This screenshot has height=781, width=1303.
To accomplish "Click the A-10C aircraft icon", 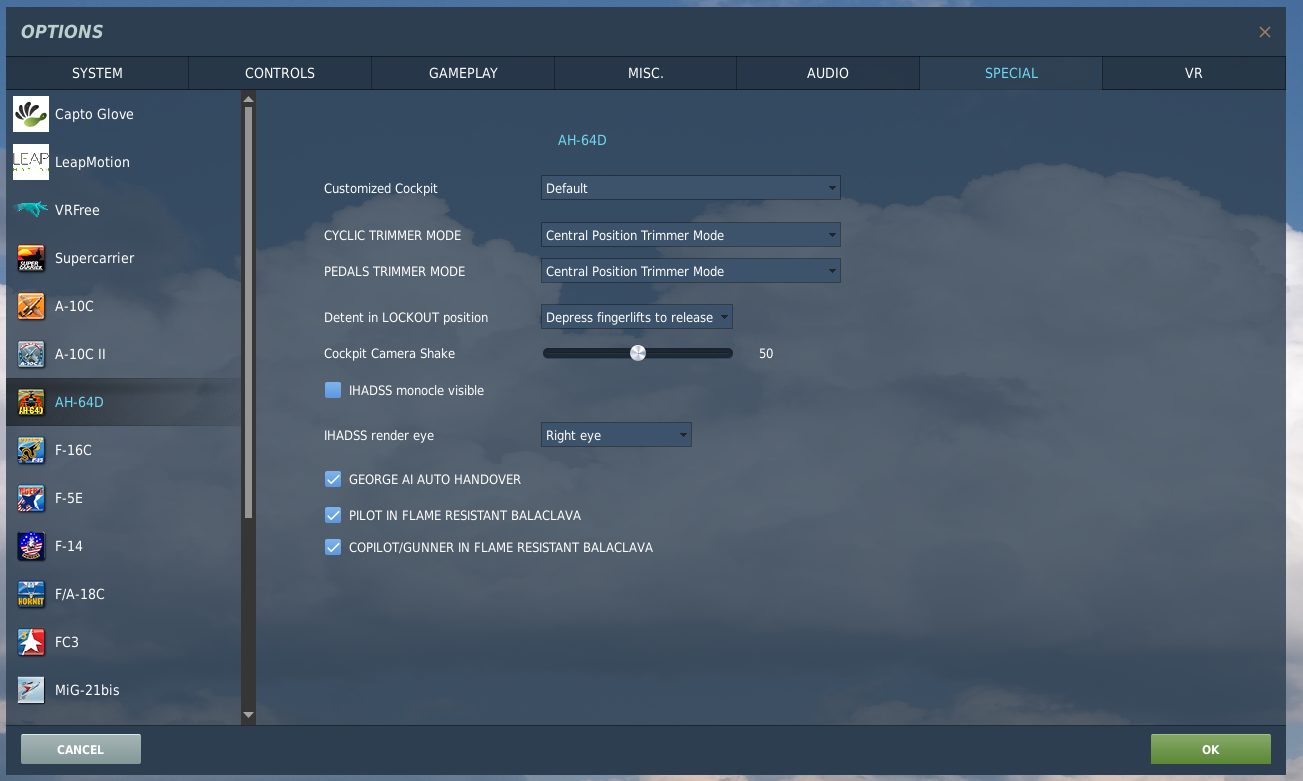I will coord(31,306).
